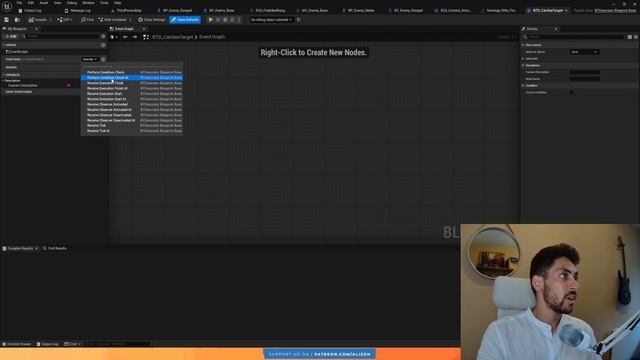Switch to the ThirdPersonMap tab
This screenshot has height=360, width=640.
coord(127,11)
